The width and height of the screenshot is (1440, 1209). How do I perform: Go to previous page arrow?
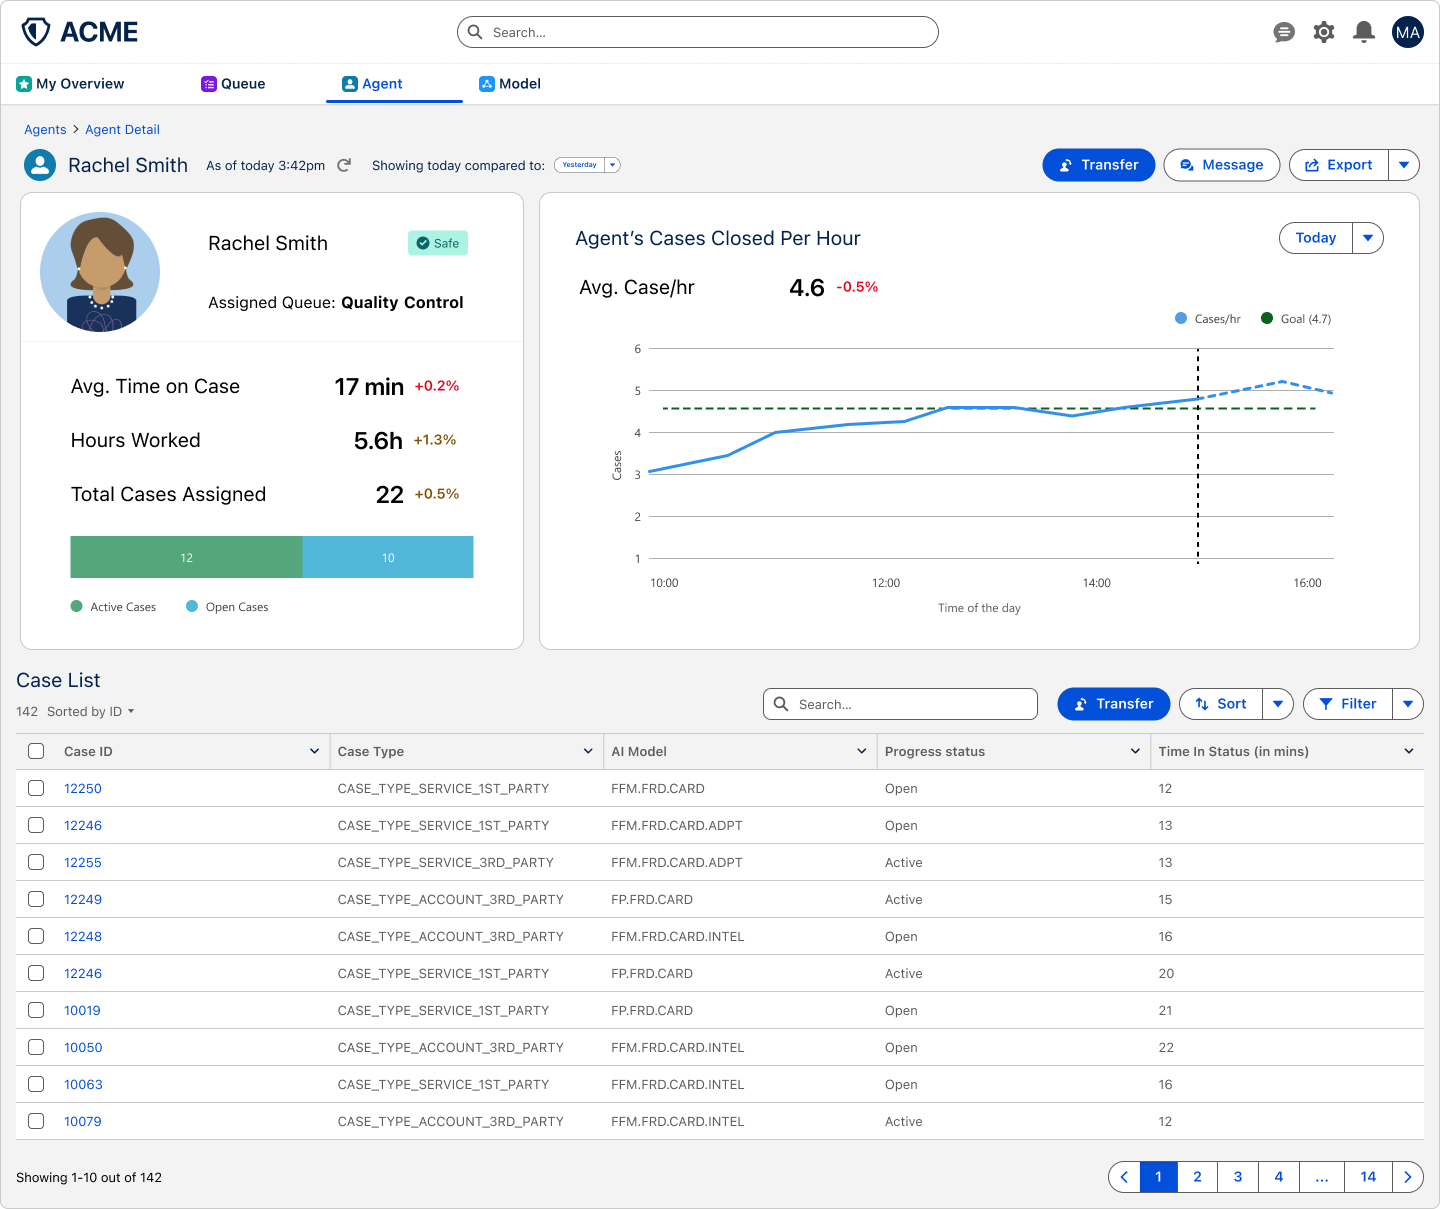[x=1124, y=1177]
